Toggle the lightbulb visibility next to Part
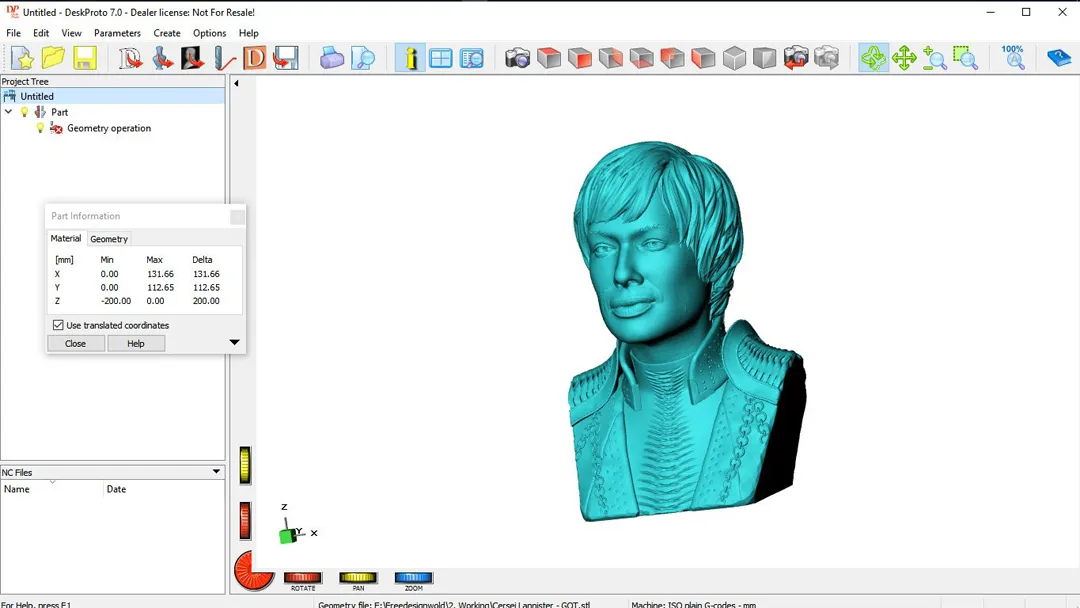1080x608 pixels. click(x=25, y=112)
